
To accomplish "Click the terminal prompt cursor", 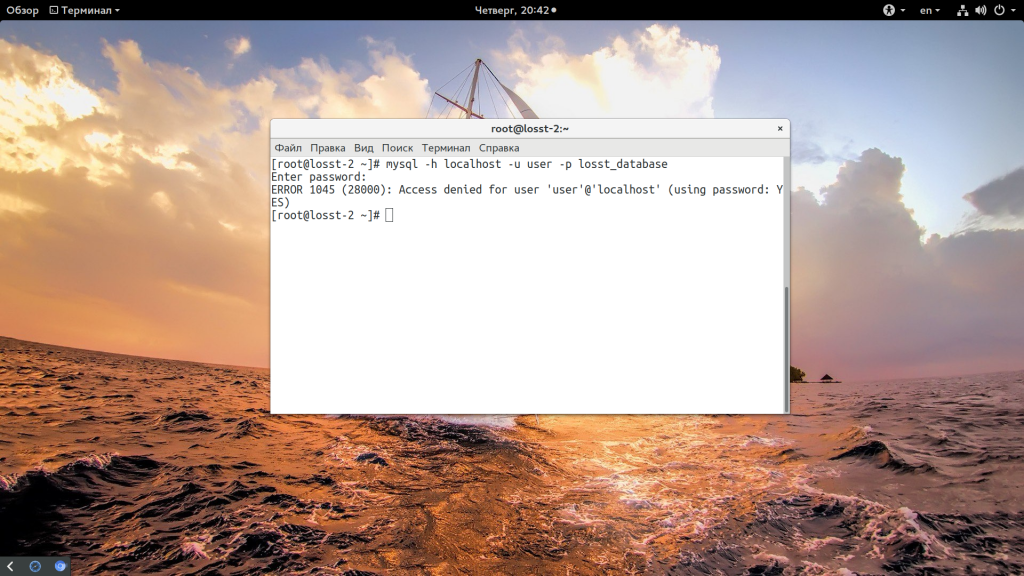I will 389,216.
